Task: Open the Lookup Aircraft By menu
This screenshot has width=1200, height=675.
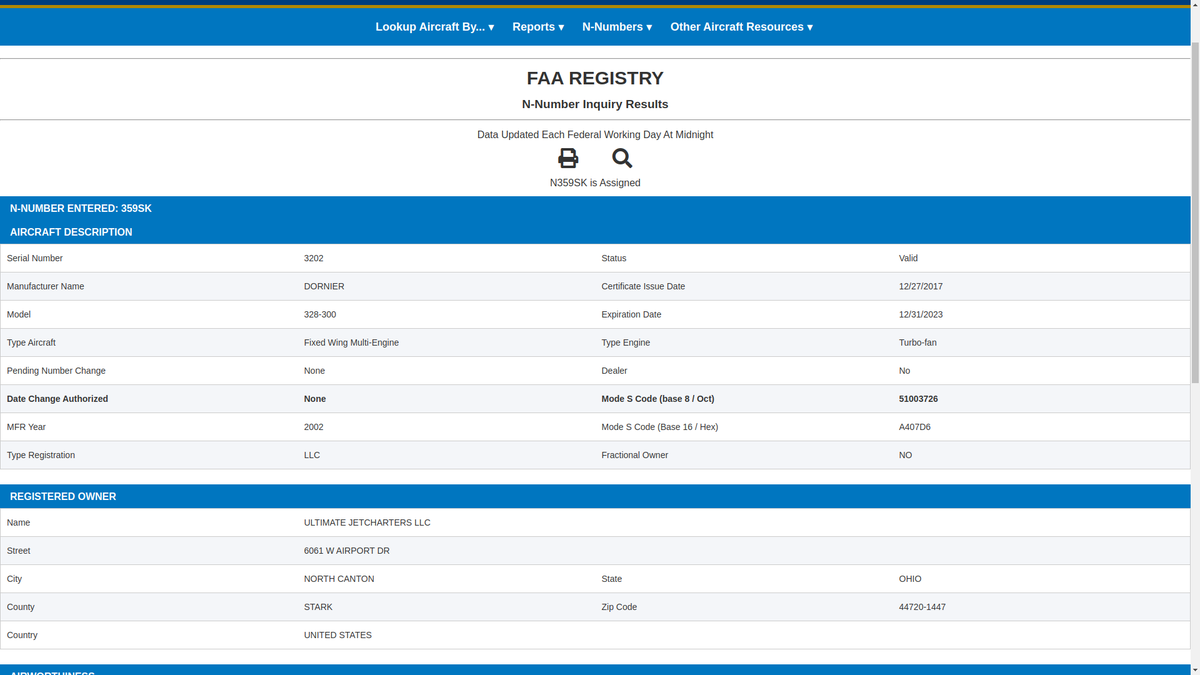Action: click(435, 27)
